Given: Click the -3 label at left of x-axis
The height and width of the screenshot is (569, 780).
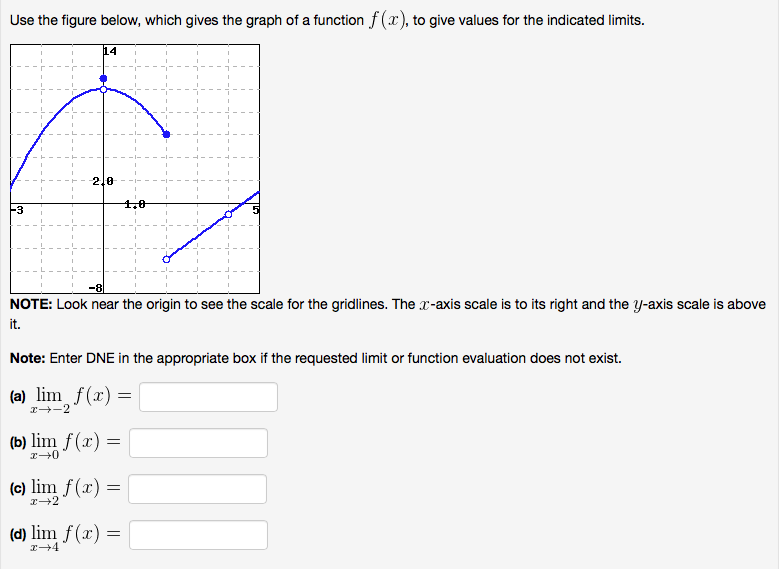Looking at the screenshot, I should coord(17,210).
